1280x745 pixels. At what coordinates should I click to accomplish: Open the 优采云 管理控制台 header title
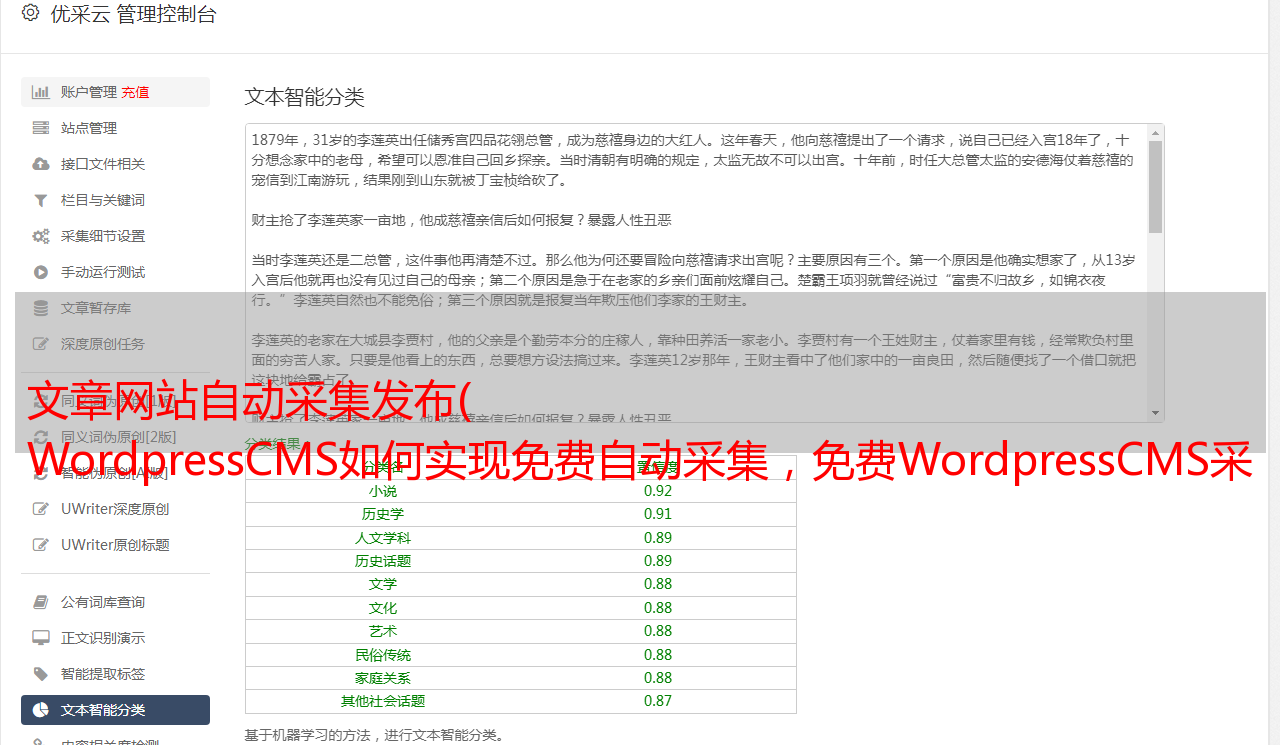133,14
